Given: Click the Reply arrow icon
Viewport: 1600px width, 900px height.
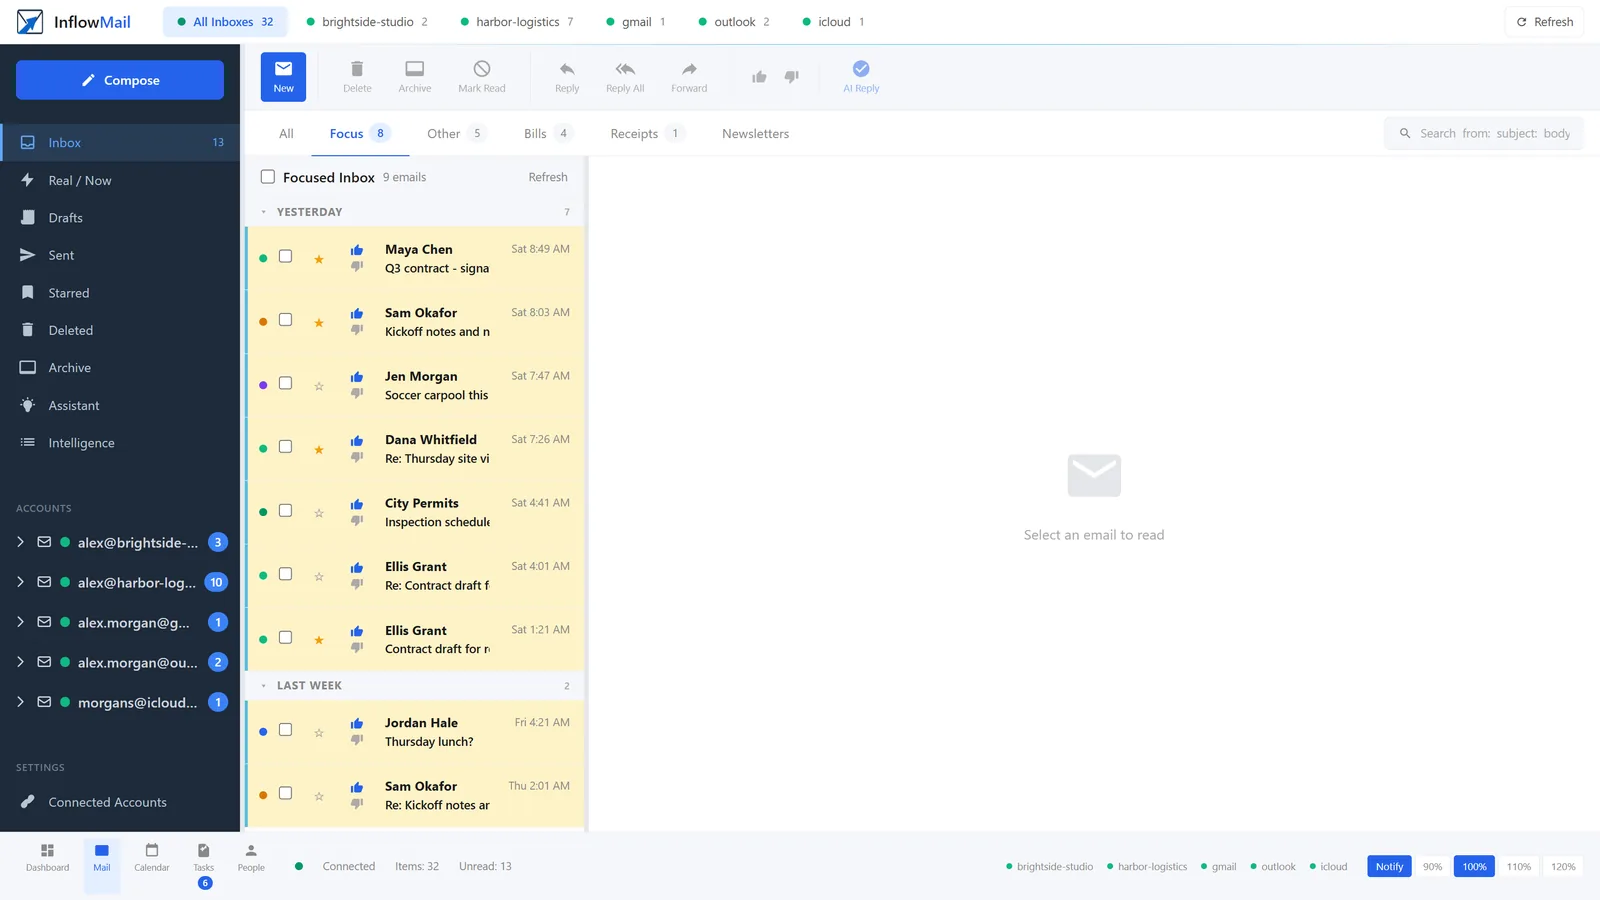Looking at the screenshot, I should click(567, 69).
